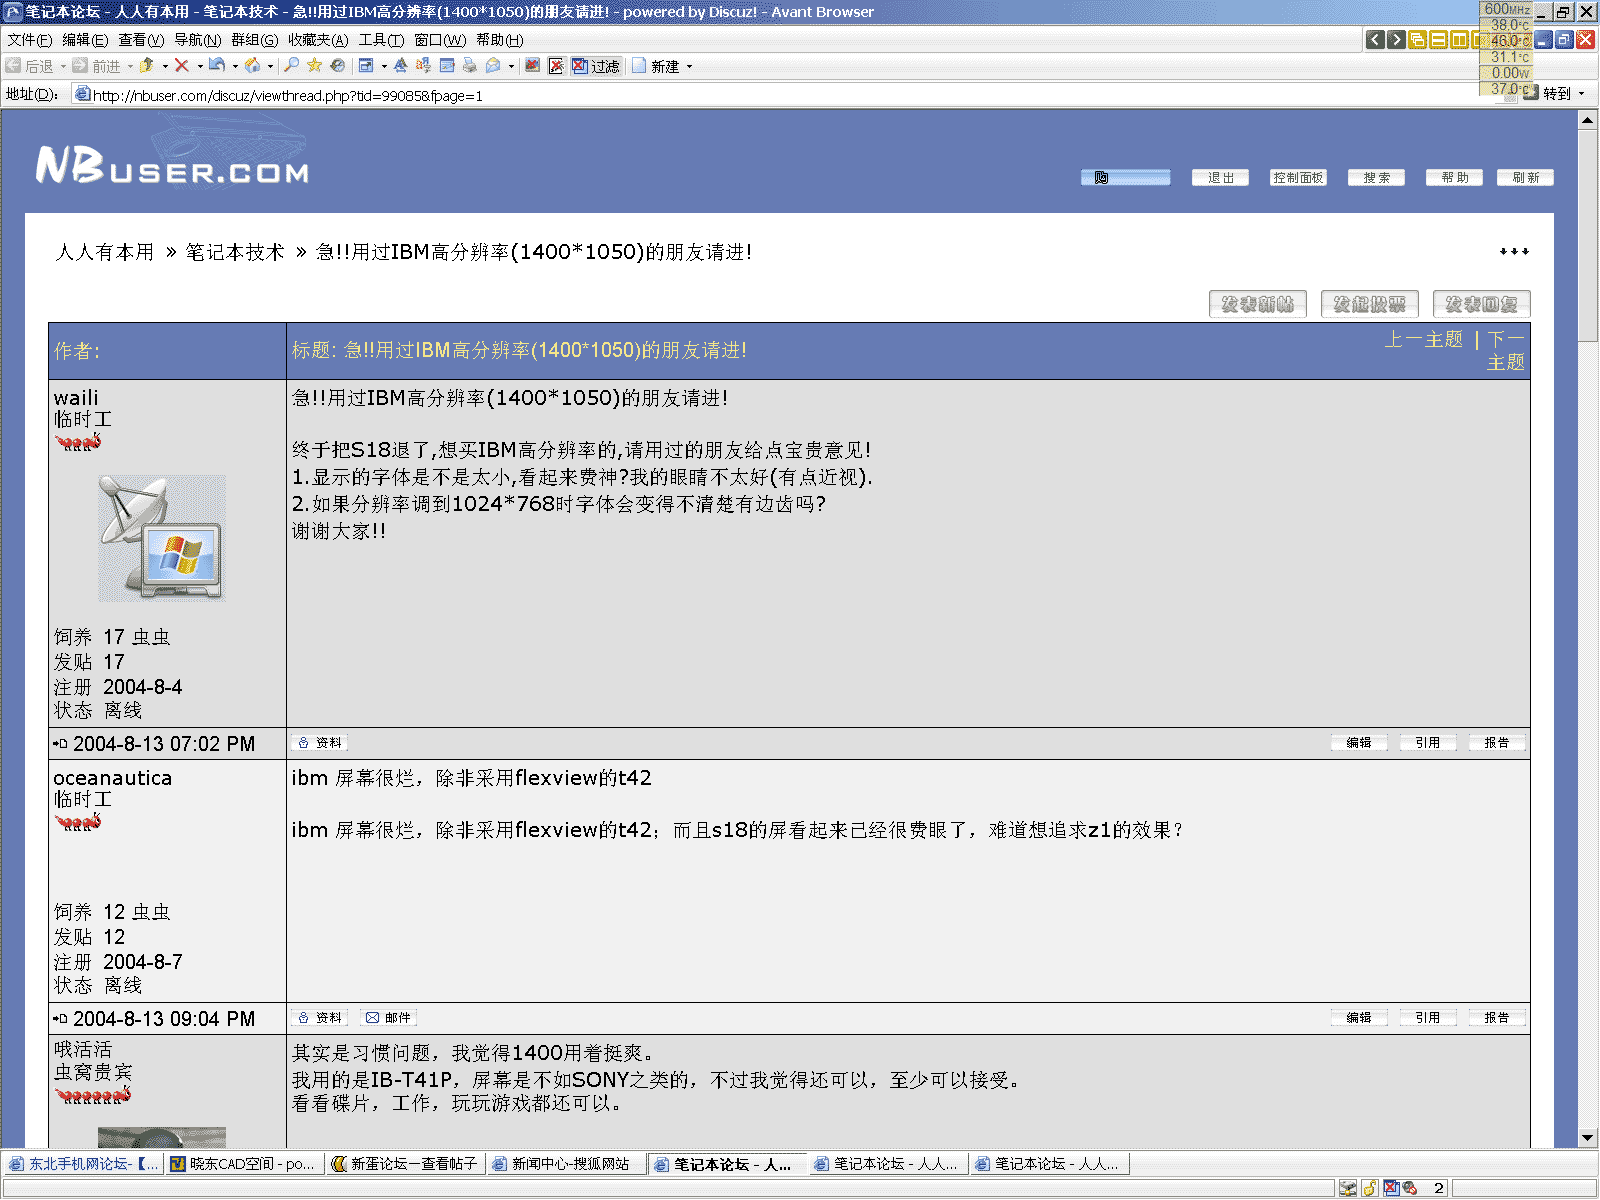1600x1200 pixels.
Task: Click the 转到 go button
Action: point(1548,93)
